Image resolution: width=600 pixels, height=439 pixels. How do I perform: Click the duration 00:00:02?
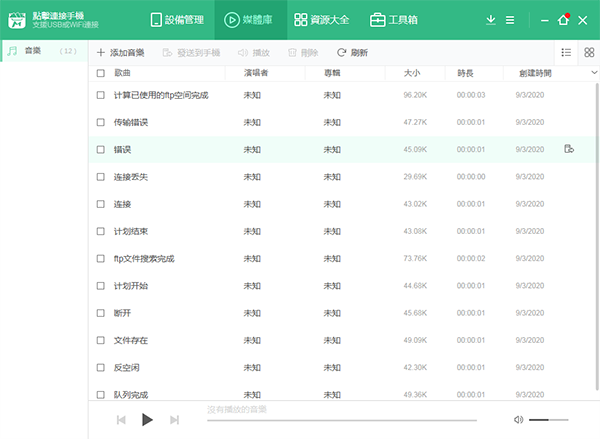coord(471,258)
